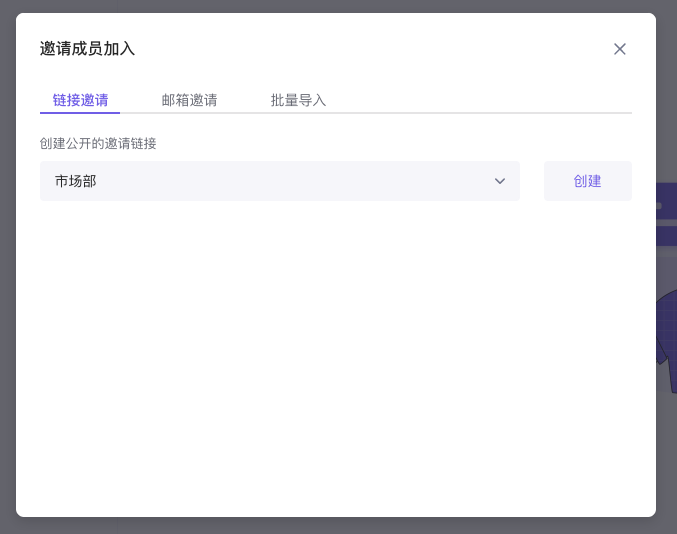Click the dimmed overlay above the dialog

pyautogui.click(x=335, y=6)
